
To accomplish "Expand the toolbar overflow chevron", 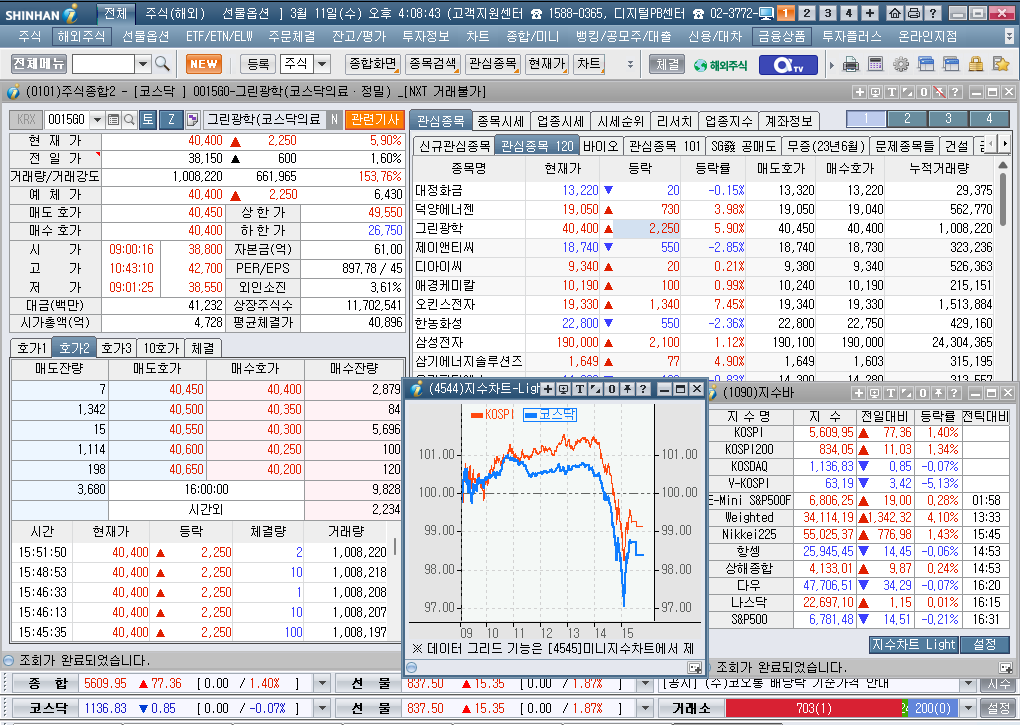I will (630, 64).
